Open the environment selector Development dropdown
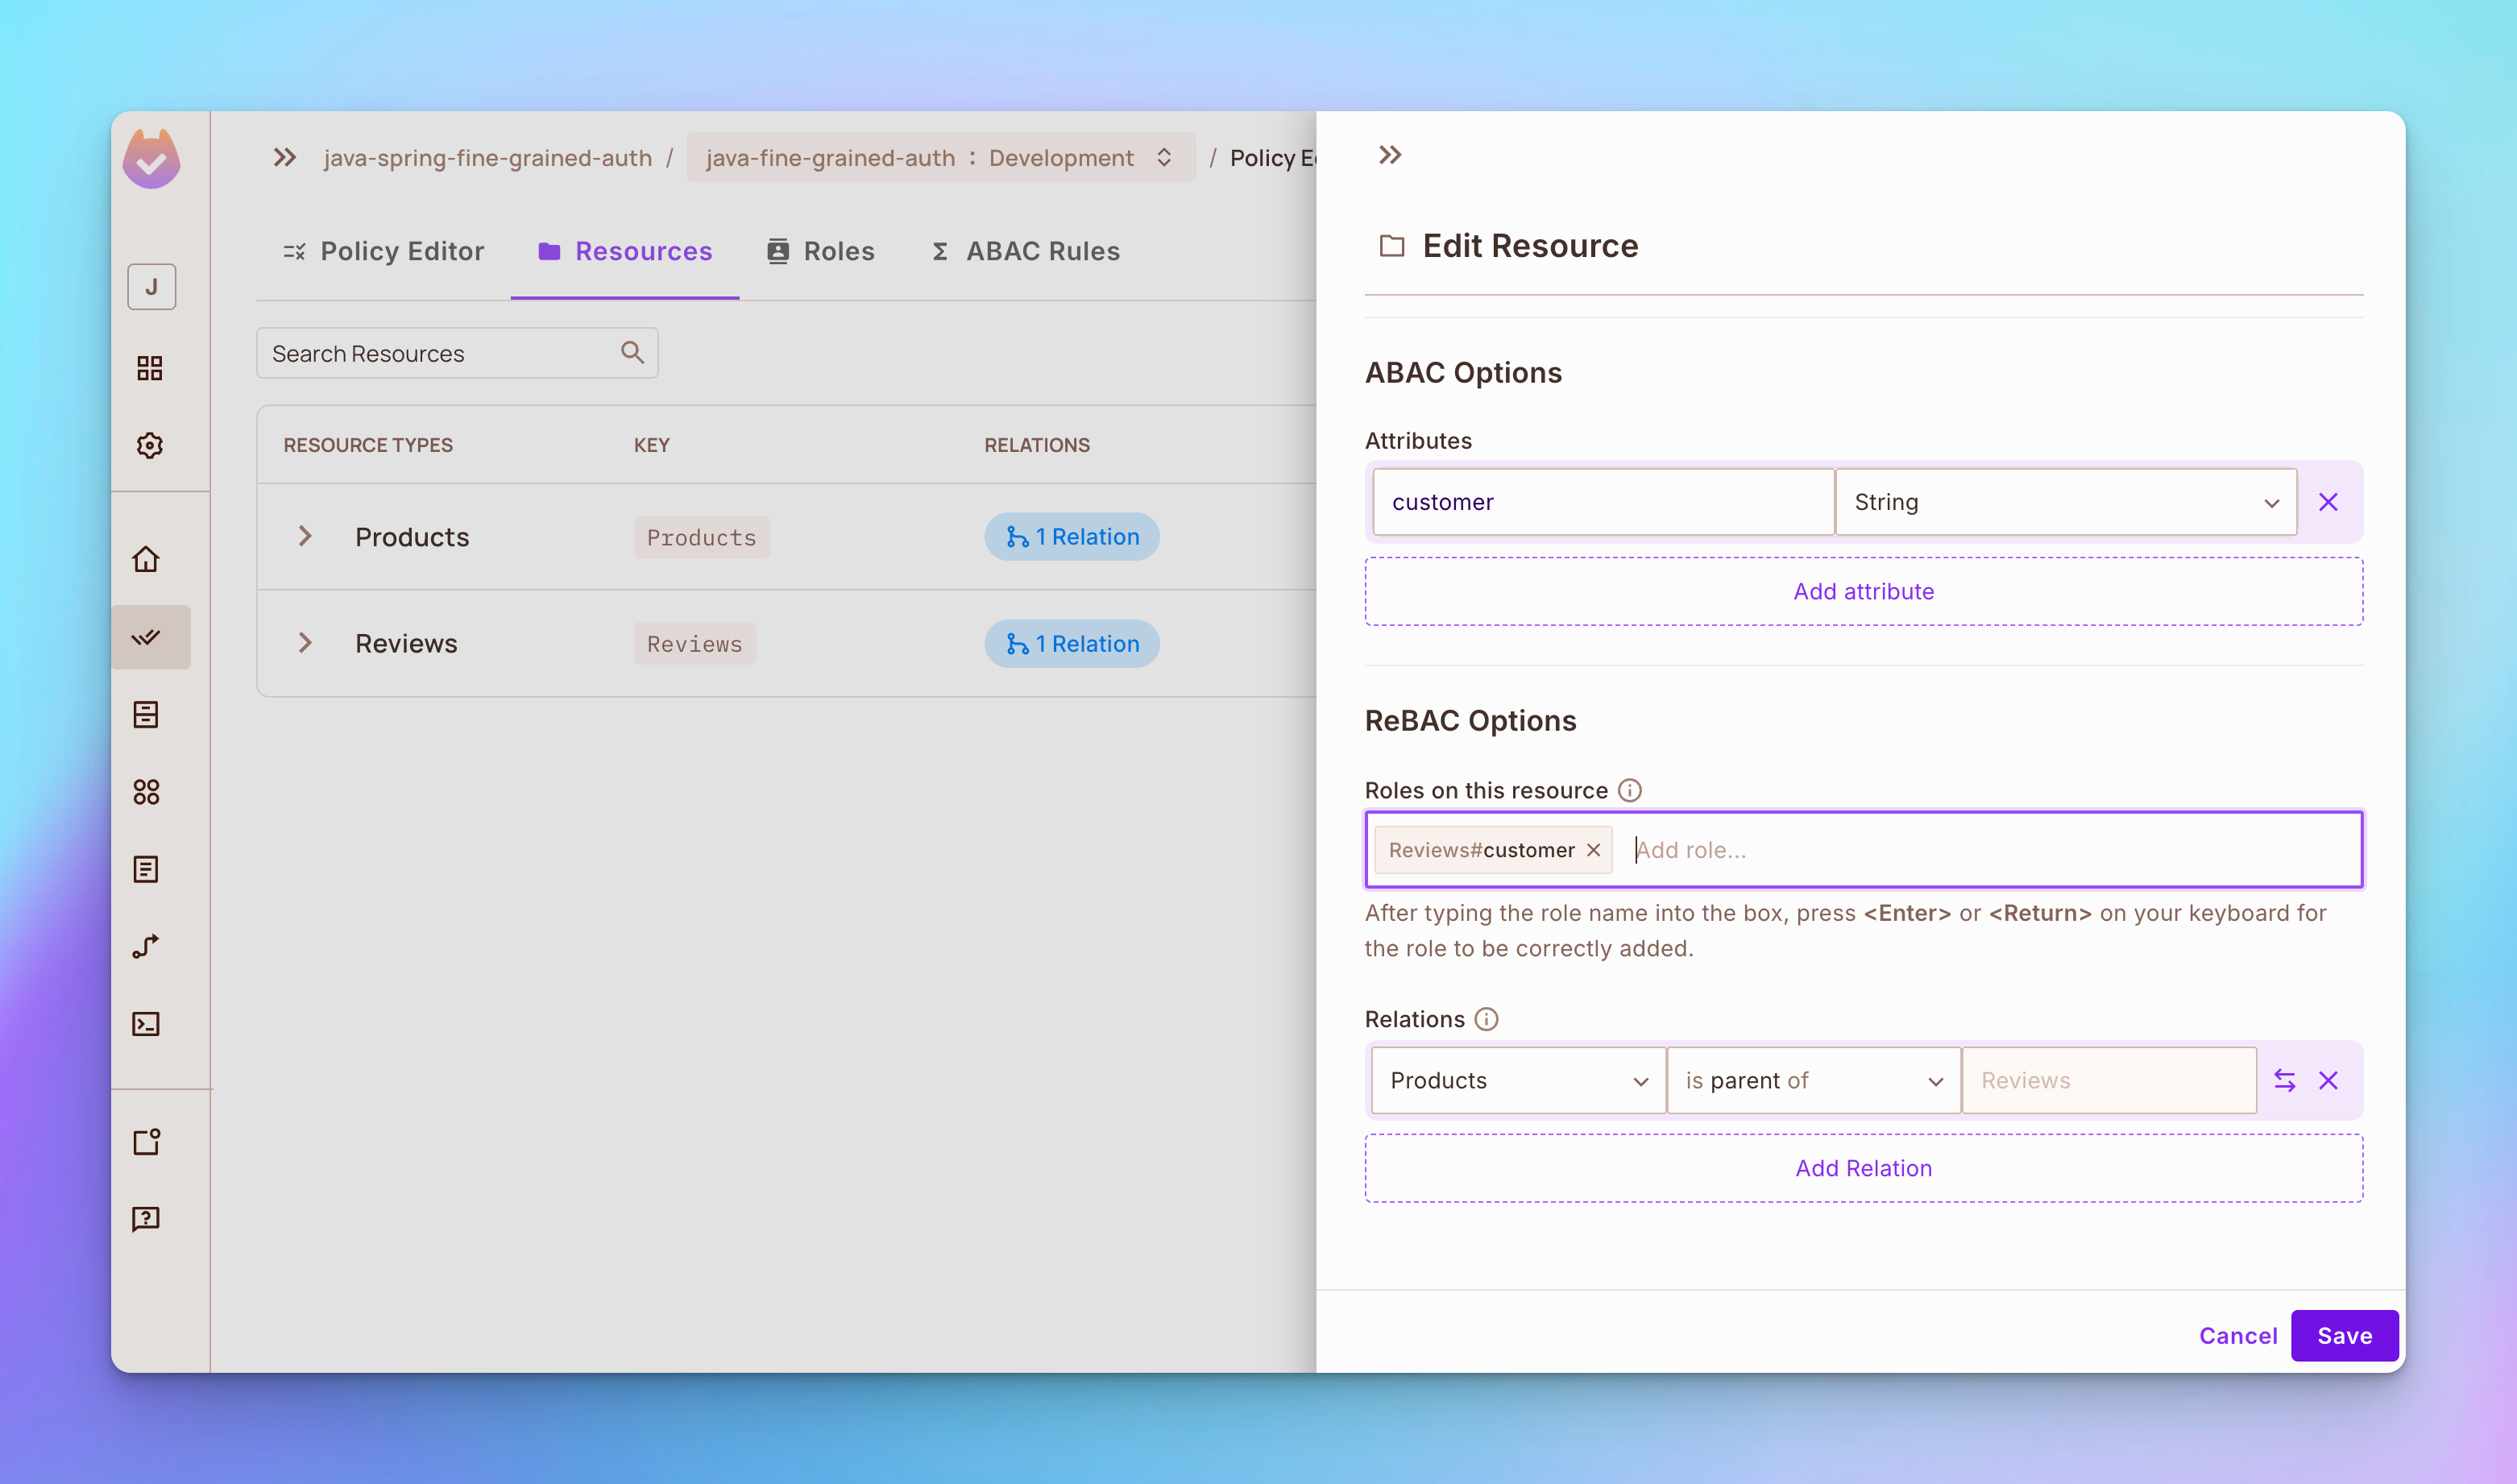The width and height of the screenshot is (2517, 1484). tap(940, 157)
